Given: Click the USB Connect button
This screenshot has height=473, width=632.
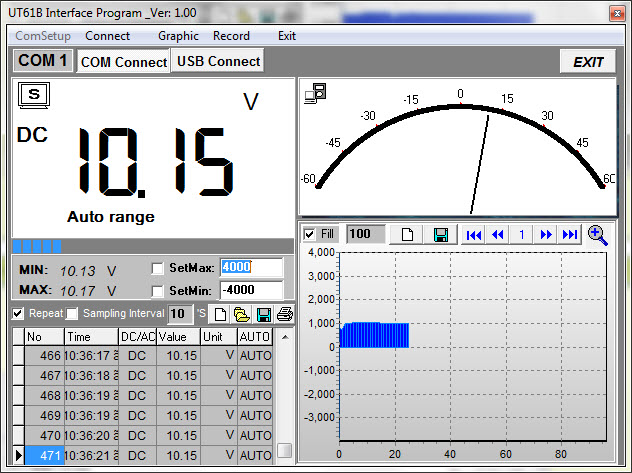Looking at the screenshot, I should (x=218, y=61).
